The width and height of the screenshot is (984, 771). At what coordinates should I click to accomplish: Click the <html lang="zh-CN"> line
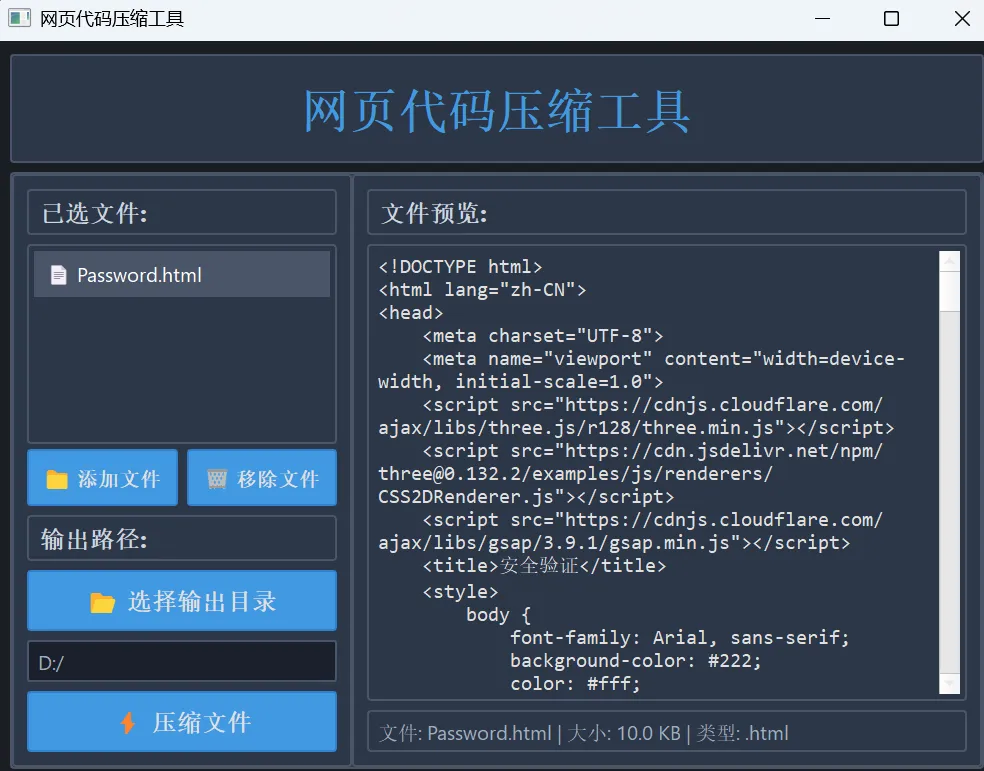click(482, 290)
